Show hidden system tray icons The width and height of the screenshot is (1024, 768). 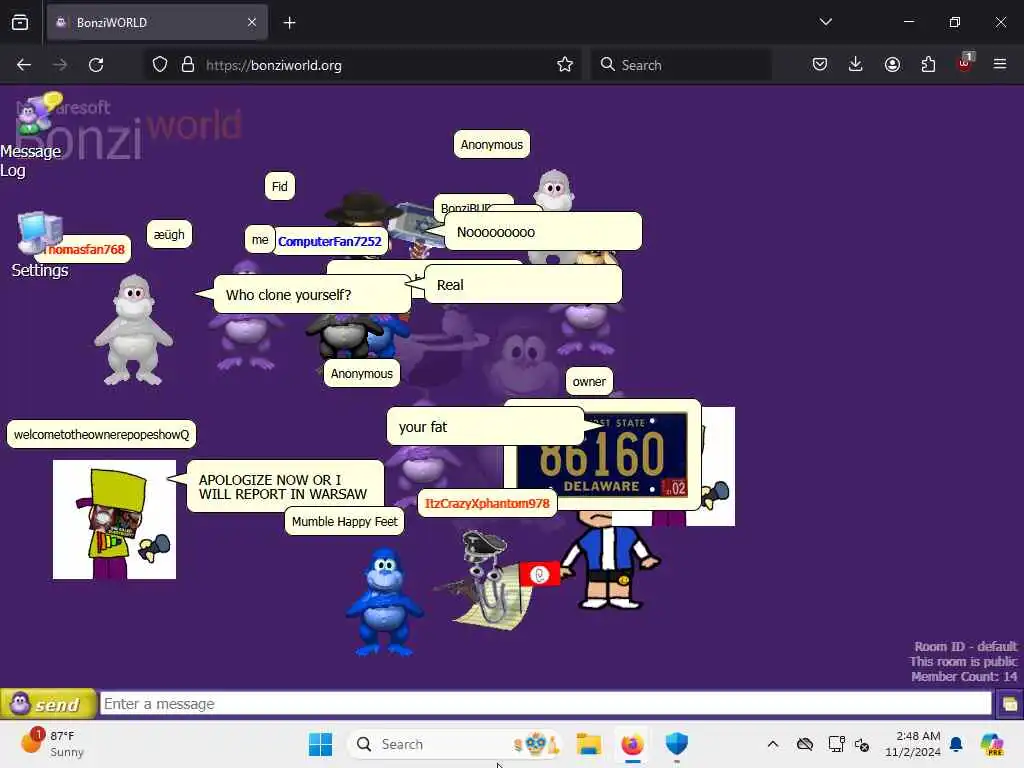click(x=773, y=744)
